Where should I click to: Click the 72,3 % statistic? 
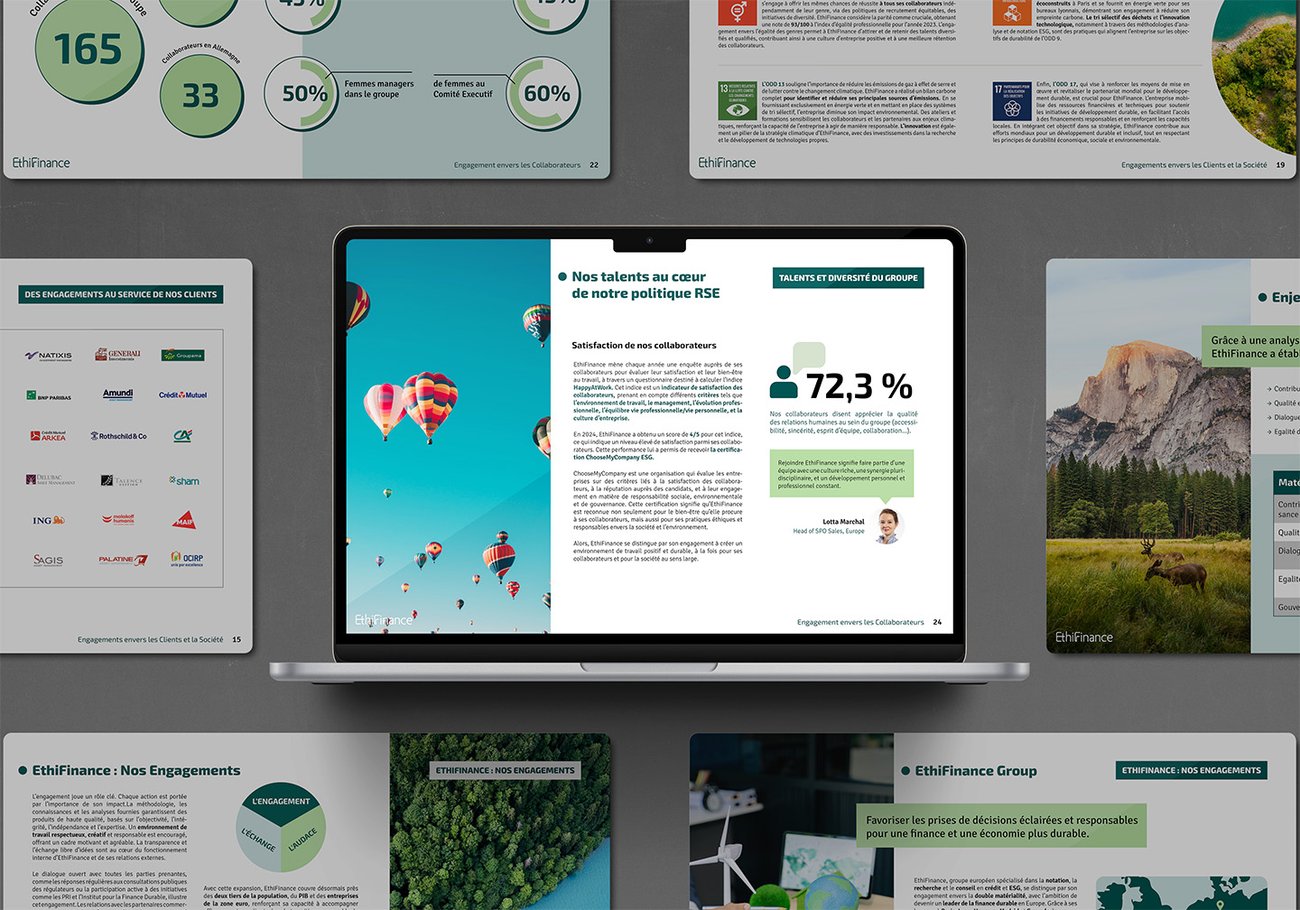point(859,385)
